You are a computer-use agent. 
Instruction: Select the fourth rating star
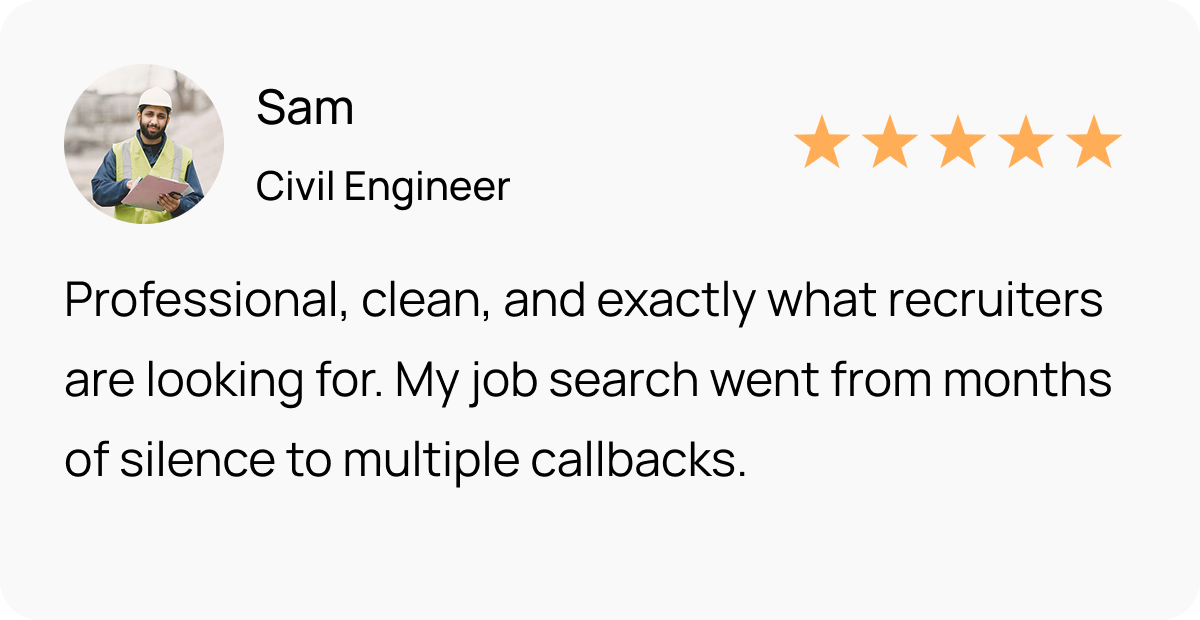pos(1026,142)
